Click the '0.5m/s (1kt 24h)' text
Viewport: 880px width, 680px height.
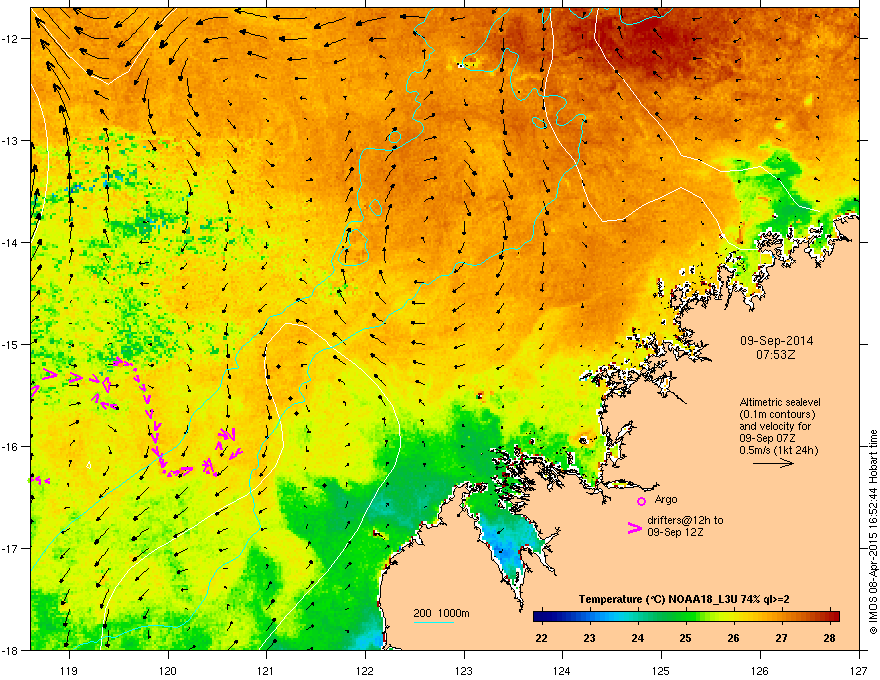(778, 450)
